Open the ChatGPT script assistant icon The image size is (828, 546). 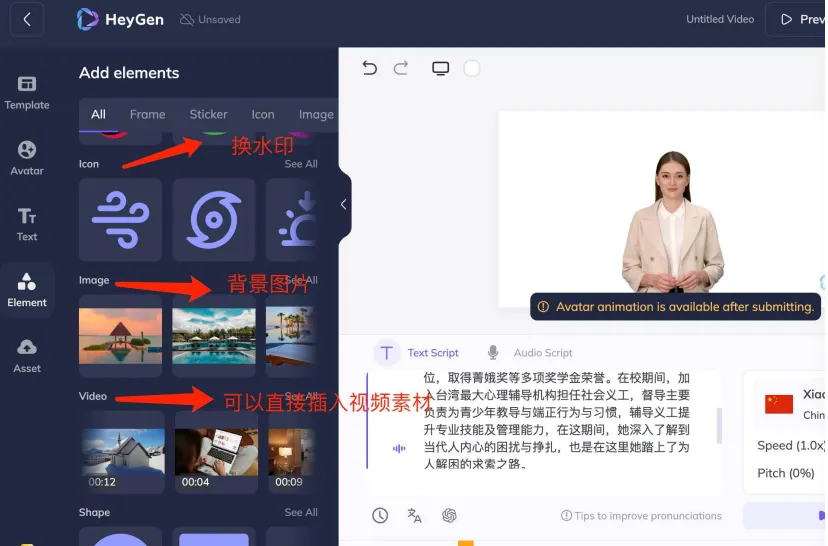pos(449,515)
